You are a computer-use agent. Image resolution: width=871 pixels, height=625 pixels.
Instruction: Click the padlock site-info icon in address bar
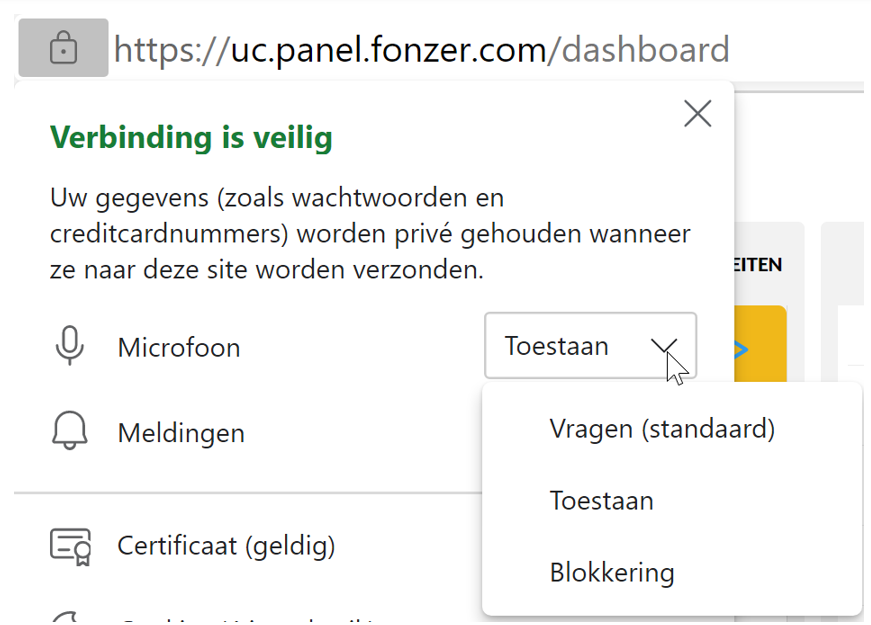(x=63, y=48)
